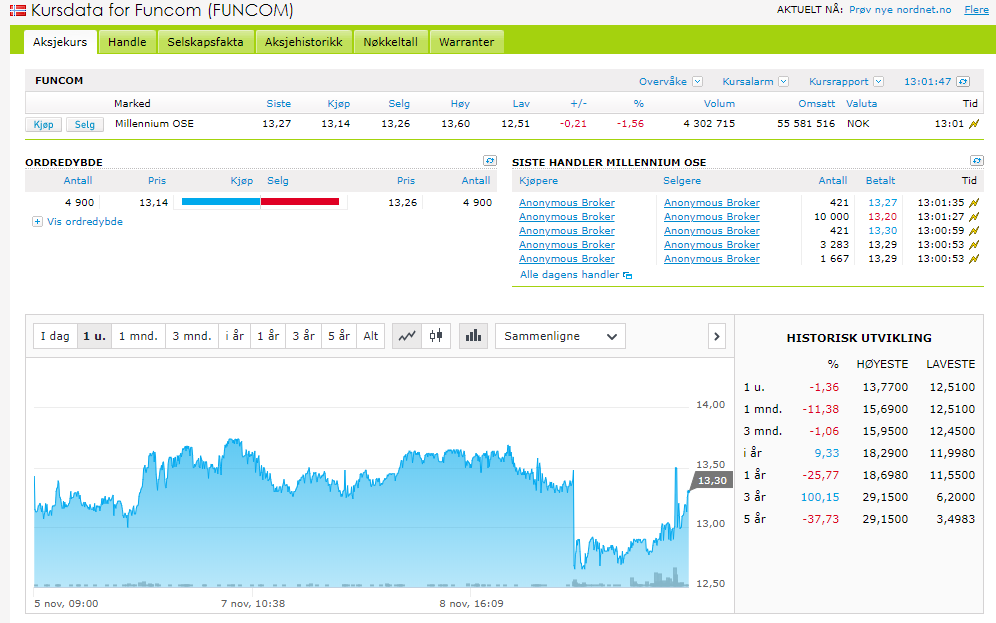
Task: Click the Volum column header
Action: coord(719,104)
